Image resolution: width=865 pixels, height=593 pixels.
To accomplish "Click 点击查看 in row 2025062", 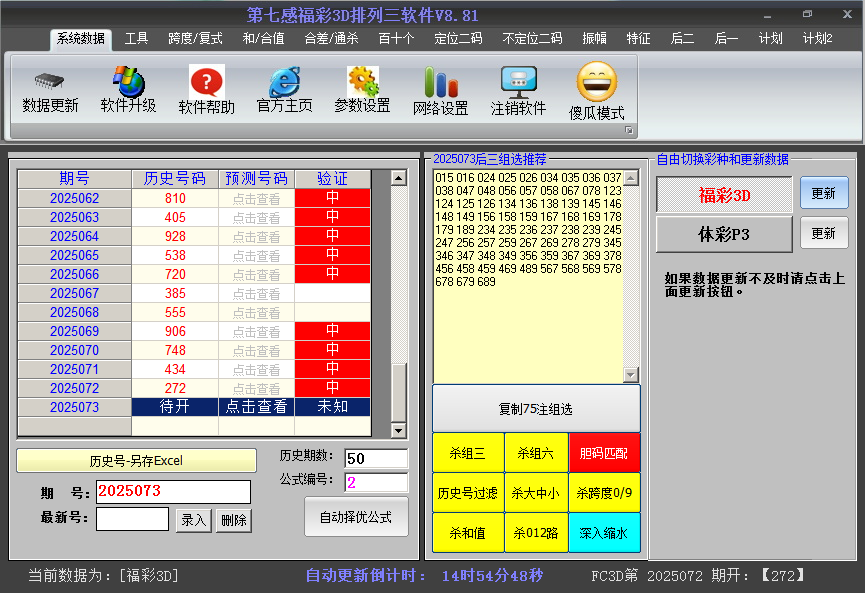I will pyautogui.click(x=257, y=199).
